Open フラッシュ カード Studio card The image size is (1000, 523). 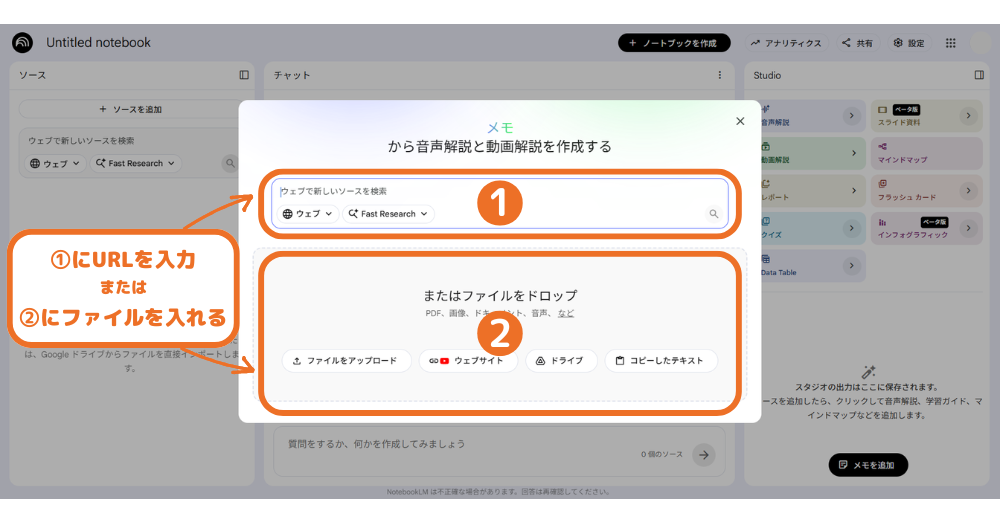click(927, 191)
